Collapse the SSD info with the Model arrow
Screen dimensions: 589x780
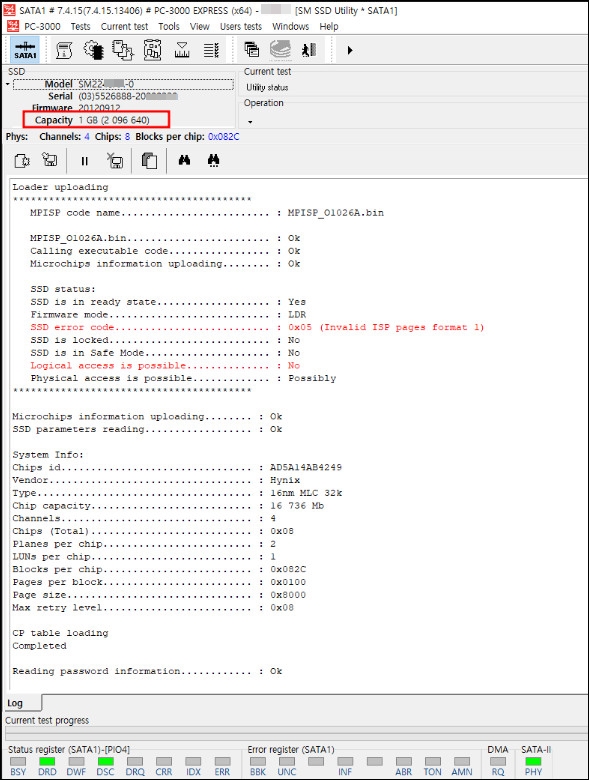point(7,84)
